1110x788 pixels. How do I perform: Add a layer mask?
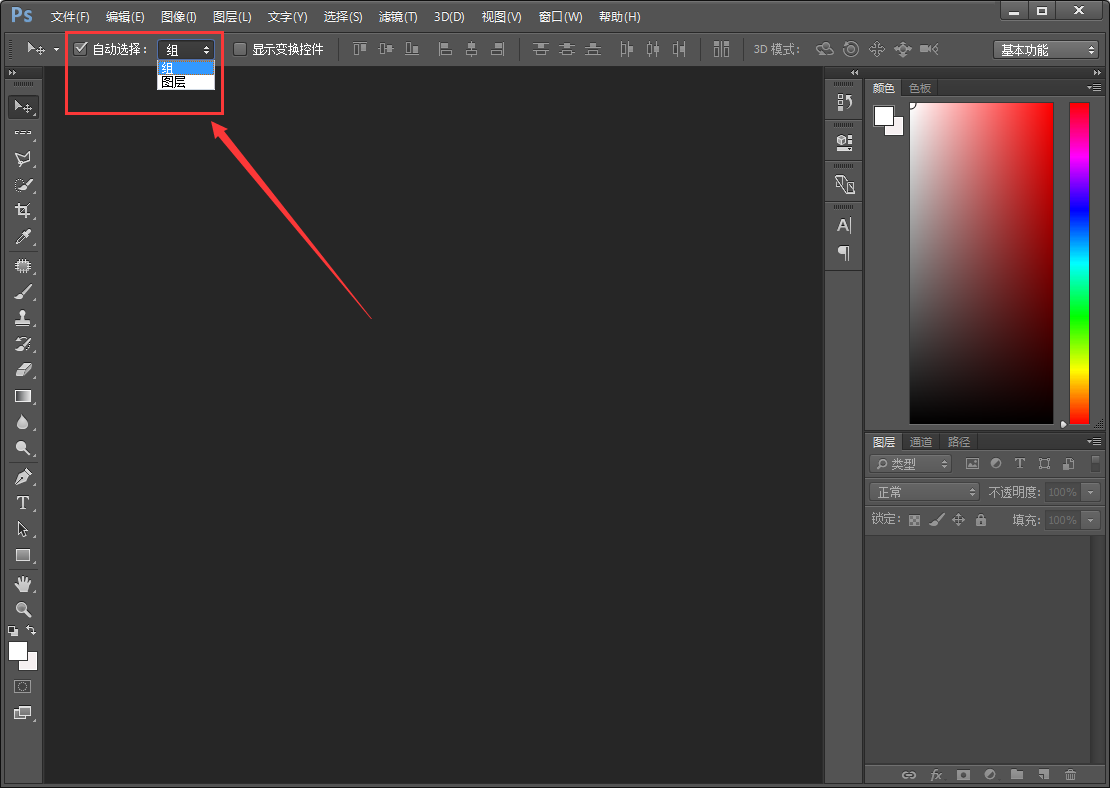point(963,774)
